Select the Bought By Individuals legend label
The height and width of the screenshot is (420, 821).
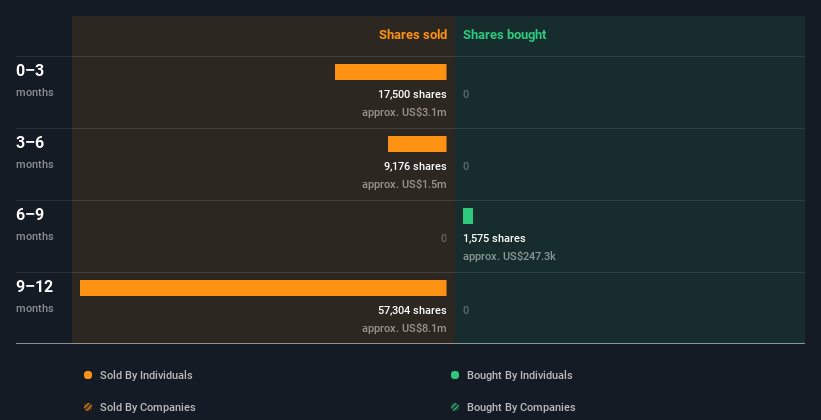[x=519, y=375]
